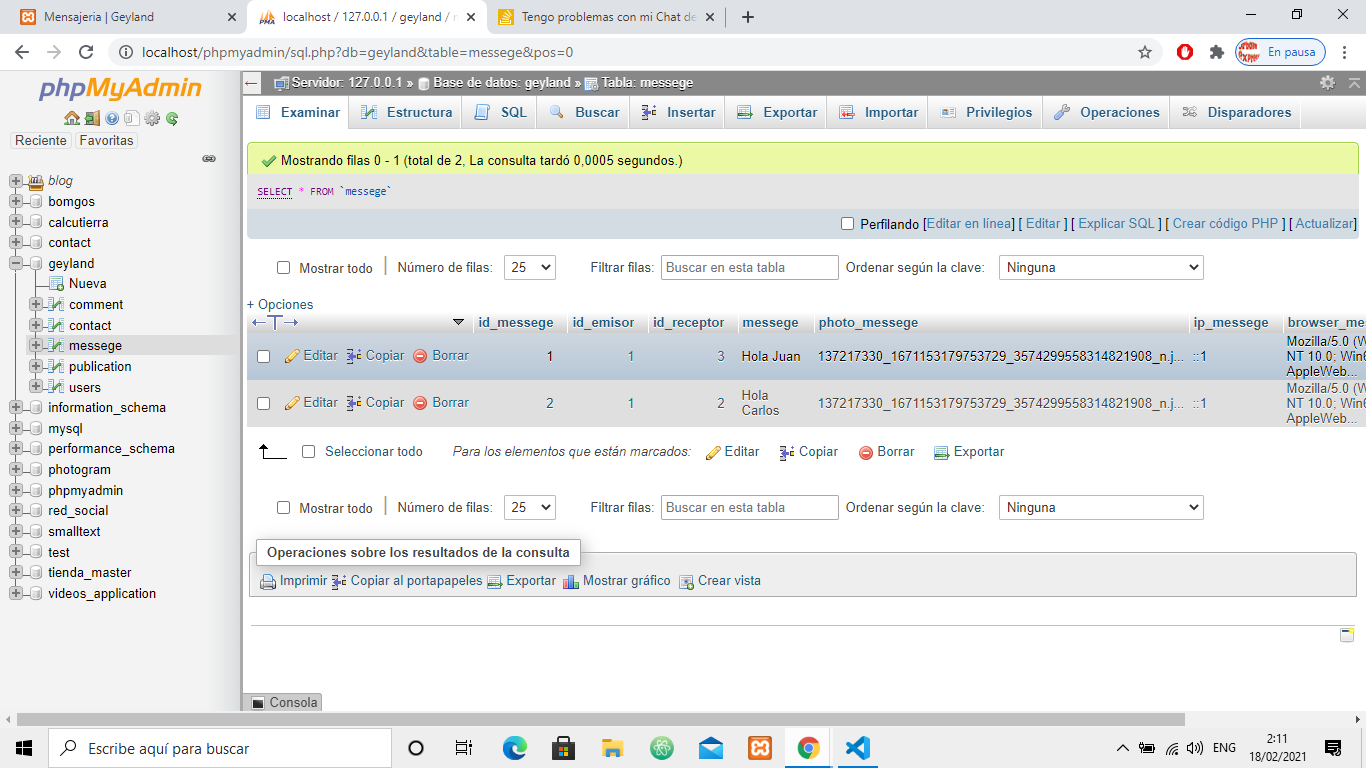Toggle the Perfilando checkbox
1366x768 pixels.
click(848, 224)
